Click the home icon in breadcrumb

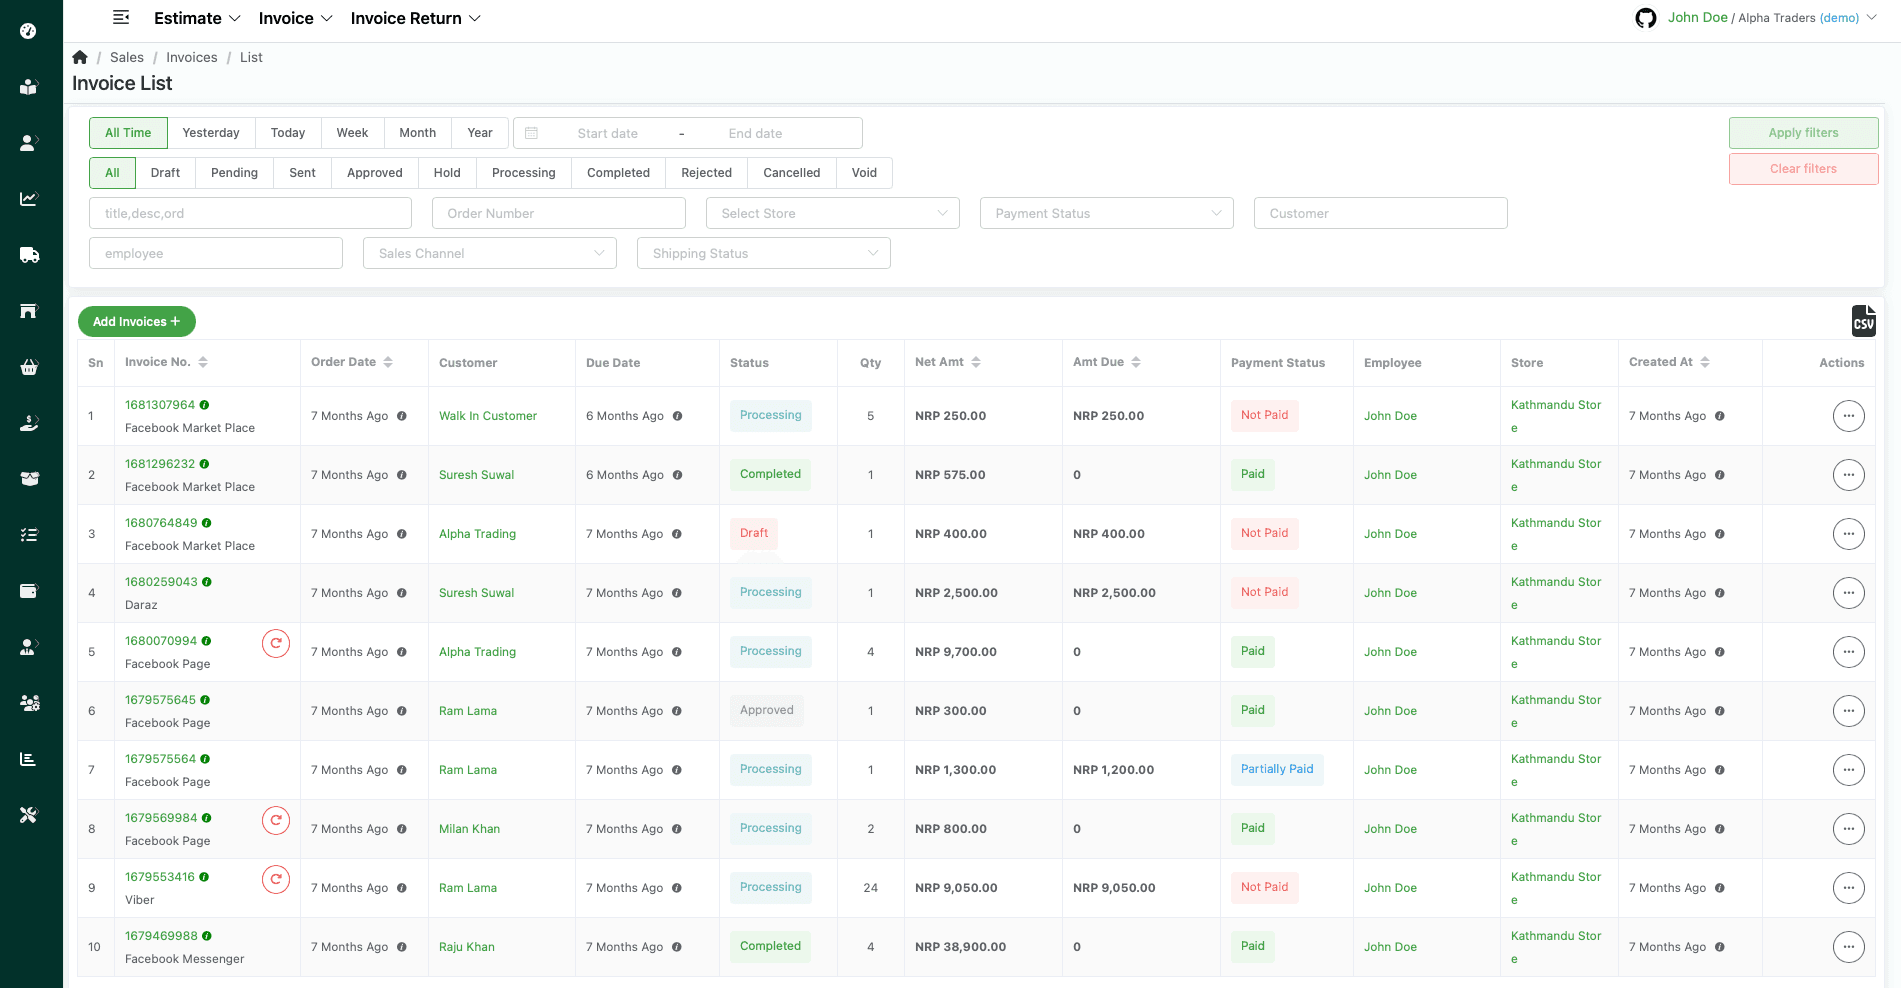(x=80, y=57)
